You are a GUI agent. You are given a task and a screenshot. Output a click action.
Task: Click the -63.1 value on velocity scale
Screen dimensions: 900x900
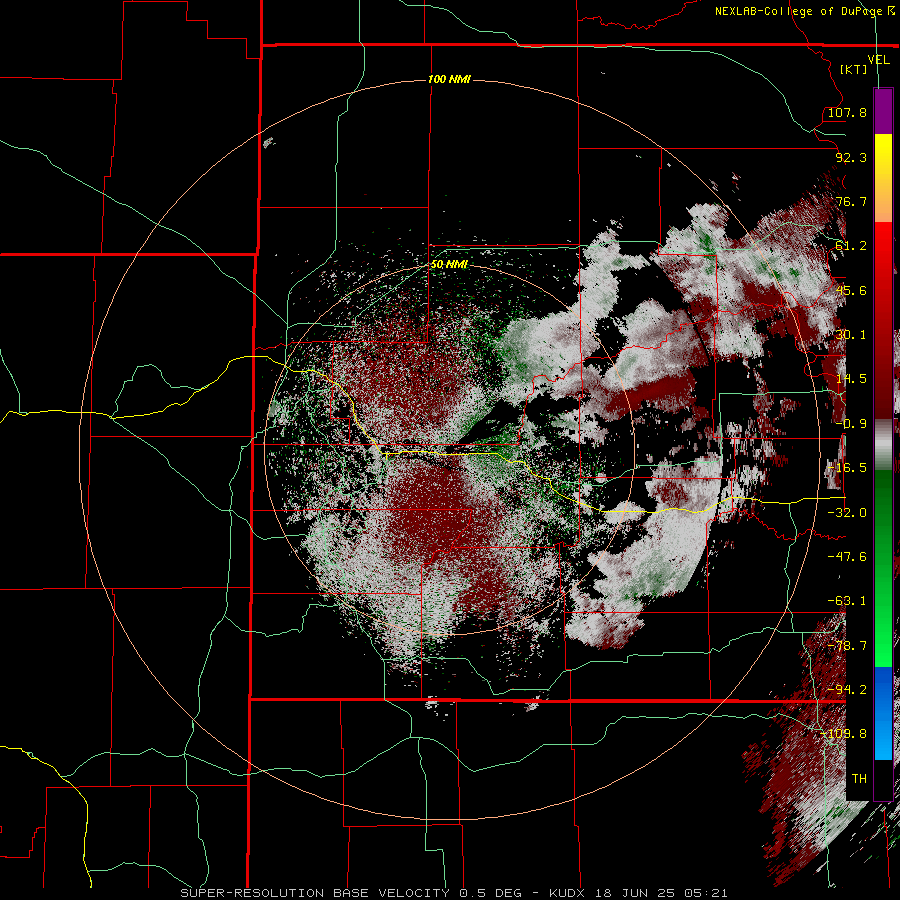847,601
